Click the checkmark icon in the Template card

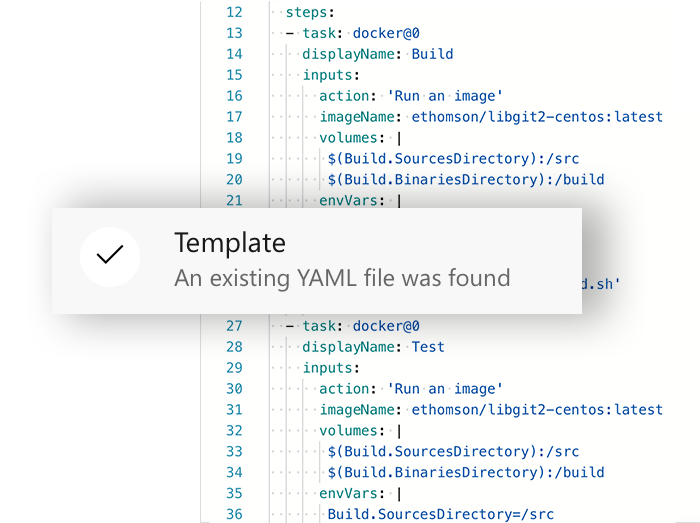(x=109, y=256)
